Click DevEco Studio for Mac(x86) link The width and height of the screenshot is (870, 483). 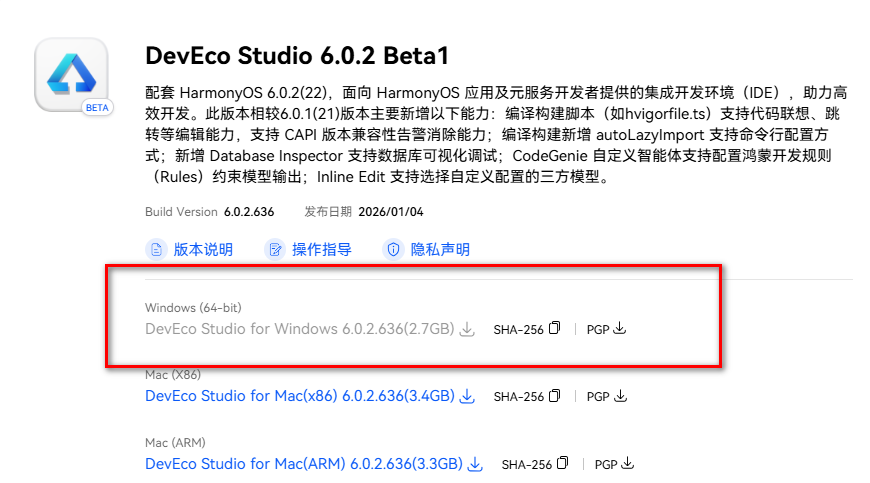tap(299, 396)
